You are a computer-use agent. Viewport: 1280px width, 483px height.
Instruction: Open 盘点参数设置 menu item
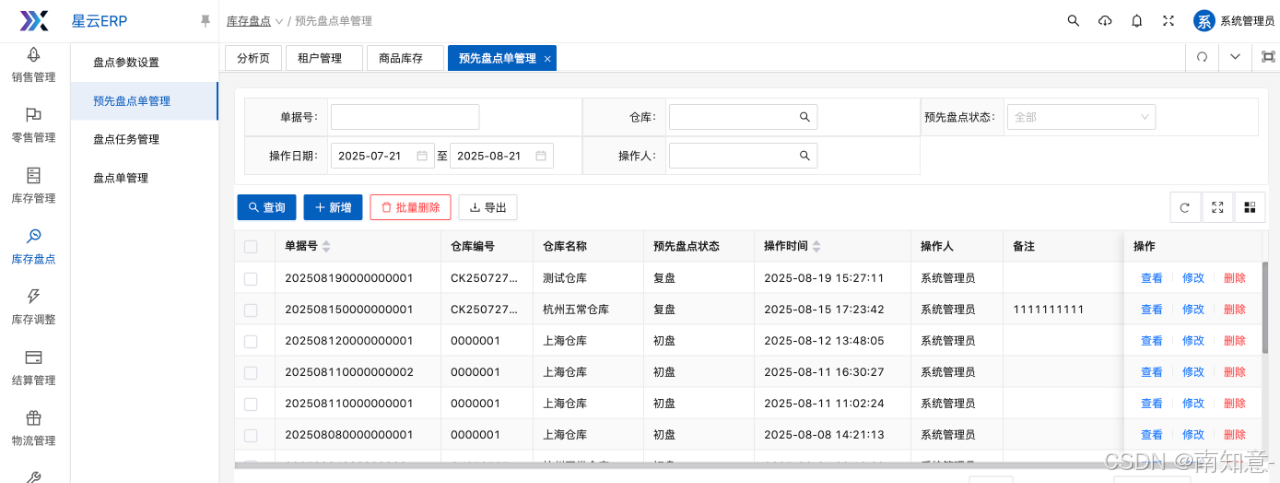pyautogui.click(x=145, y=62)
